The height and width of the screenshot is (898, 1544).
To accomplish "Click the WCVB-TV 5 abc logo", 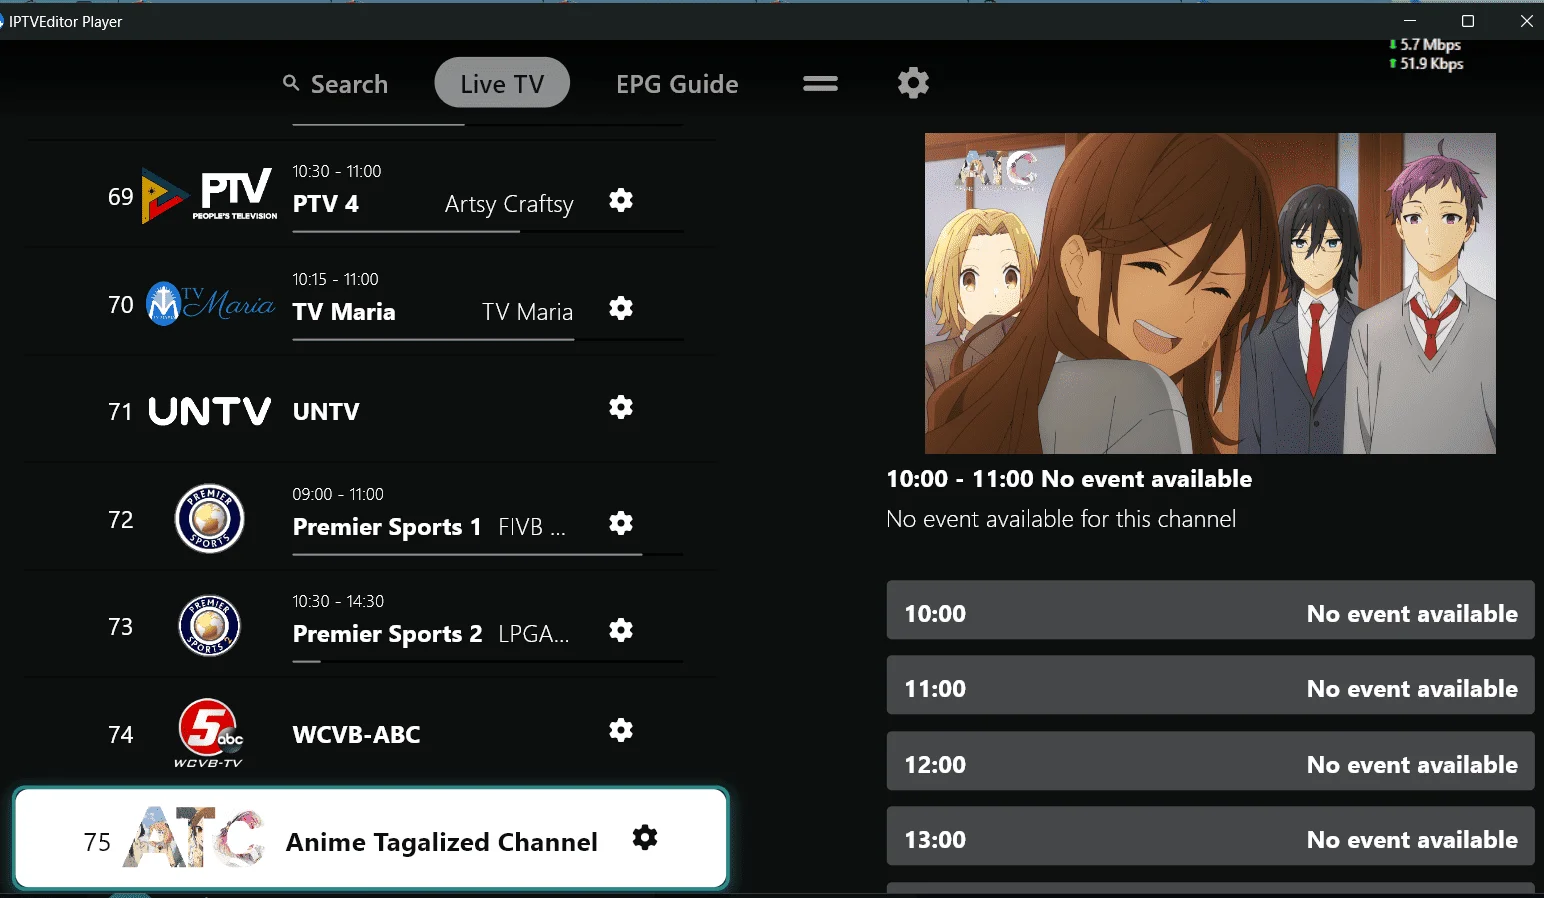I will (210, 733).
